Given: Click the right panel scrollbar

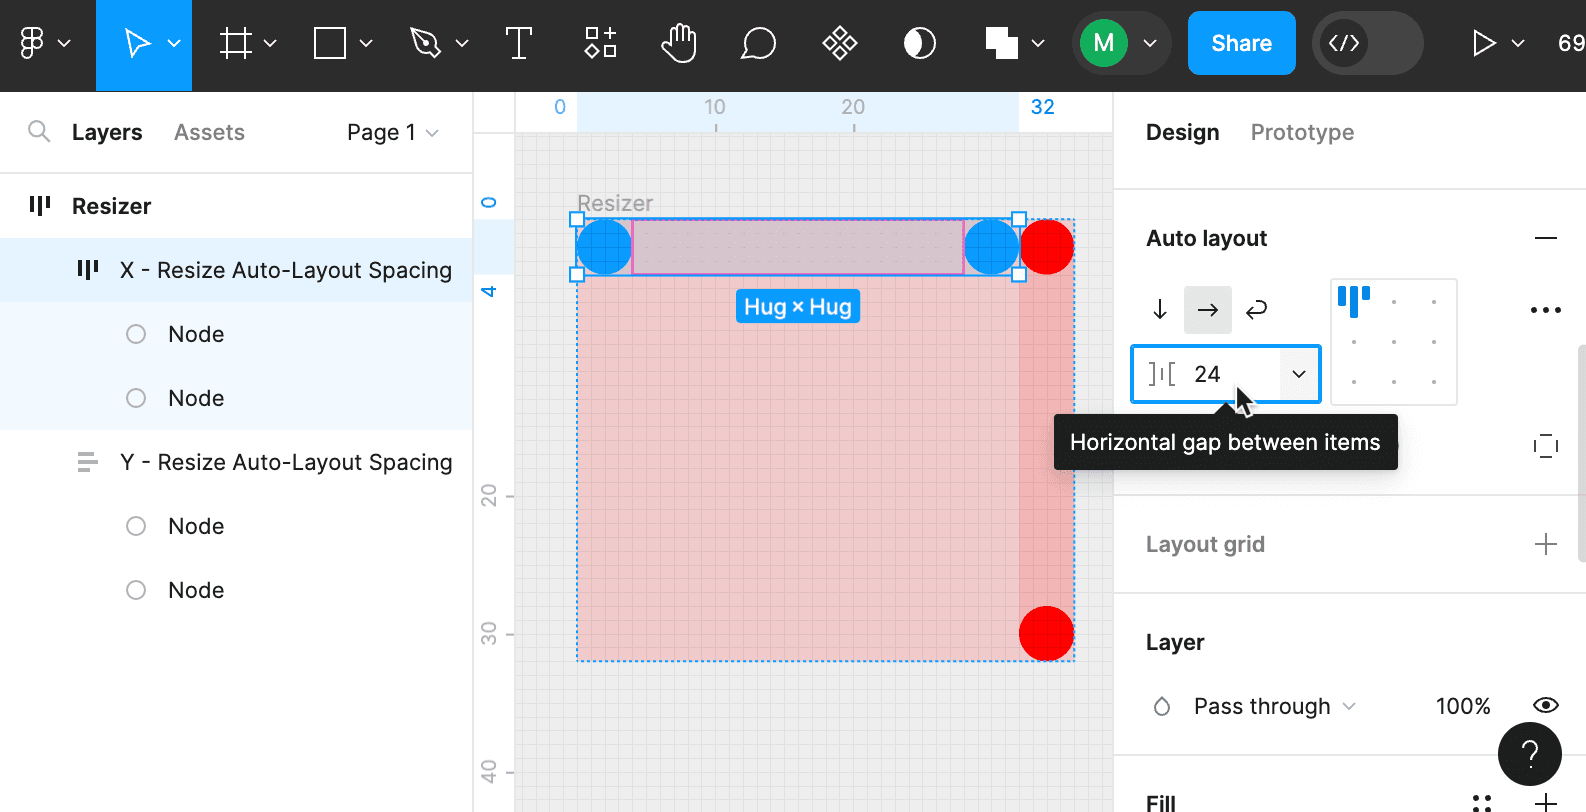Looking at the screenshot, I should tap(1581, 453).
